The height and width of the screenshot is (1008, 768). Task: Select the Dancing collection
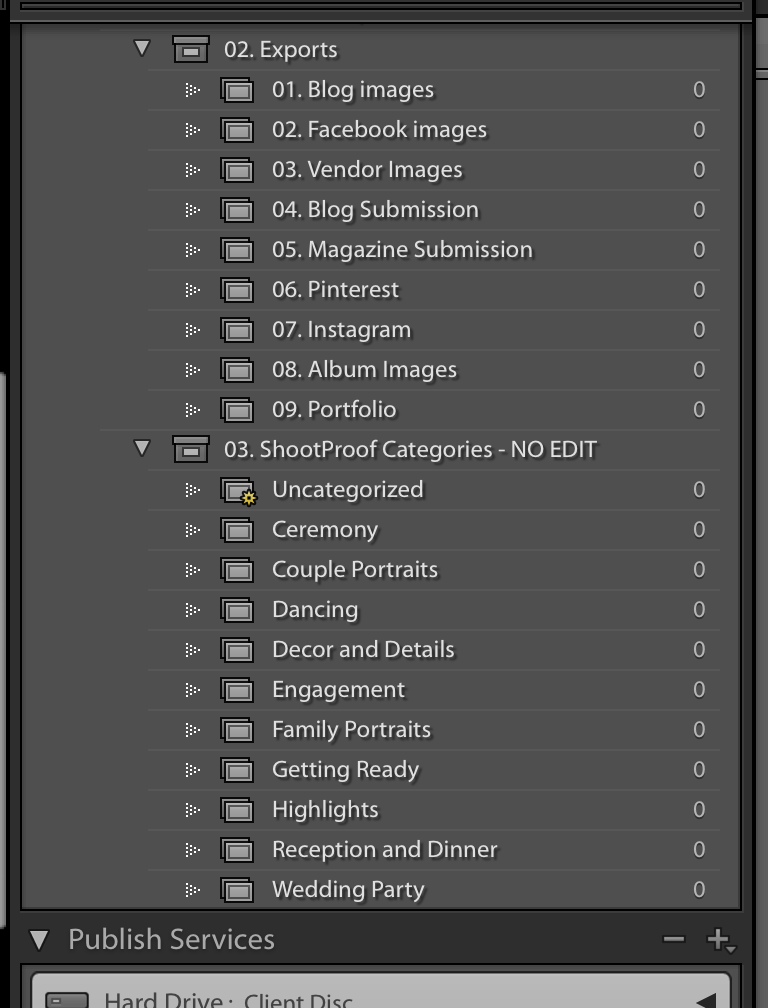433,610
